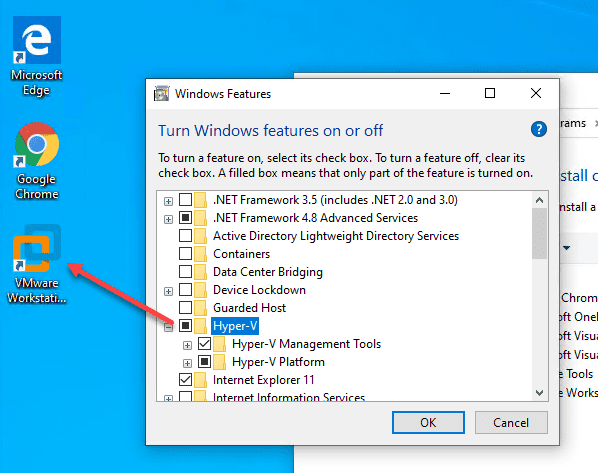
Task: Select the Device Lockdown label
Action: tap(259, 290)
